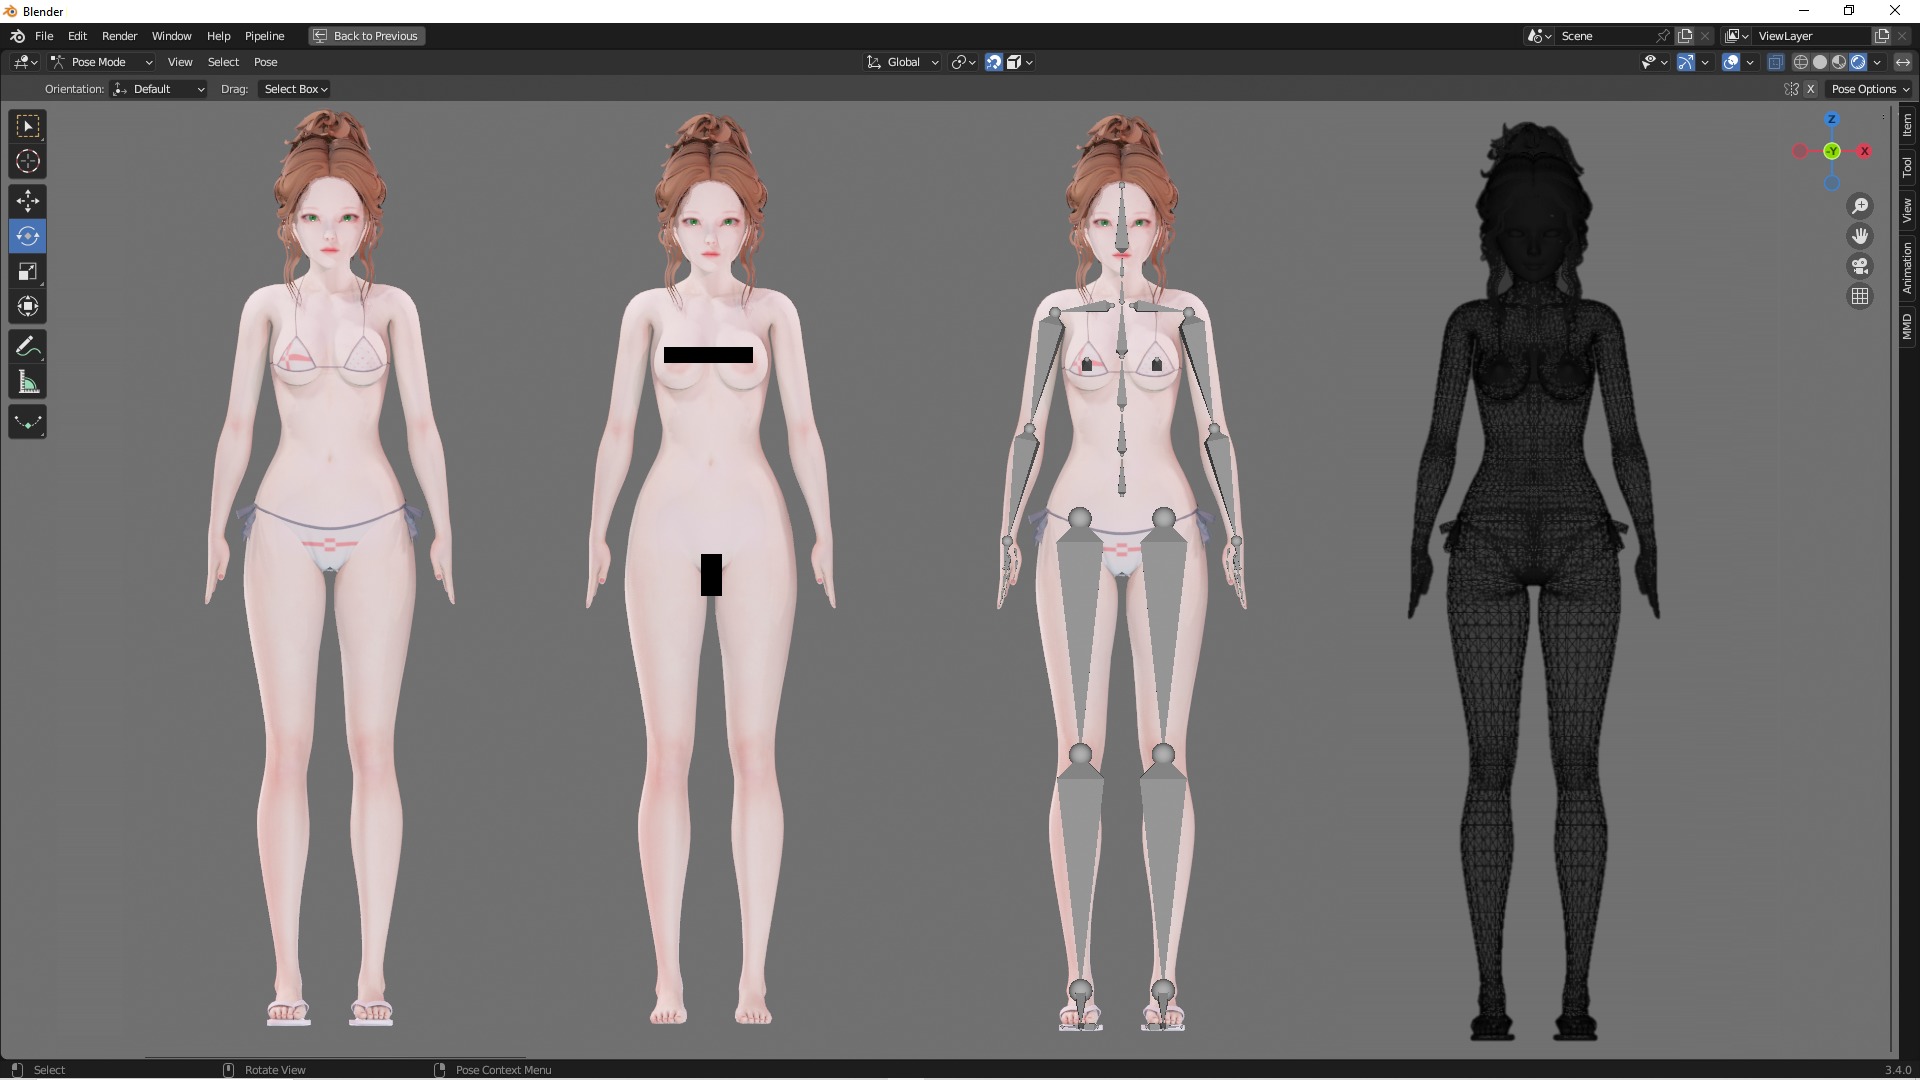This screenshot has width=1920, height=1080.
Task: Open the Global transform orientation dropdown
Action: point(903,62)
